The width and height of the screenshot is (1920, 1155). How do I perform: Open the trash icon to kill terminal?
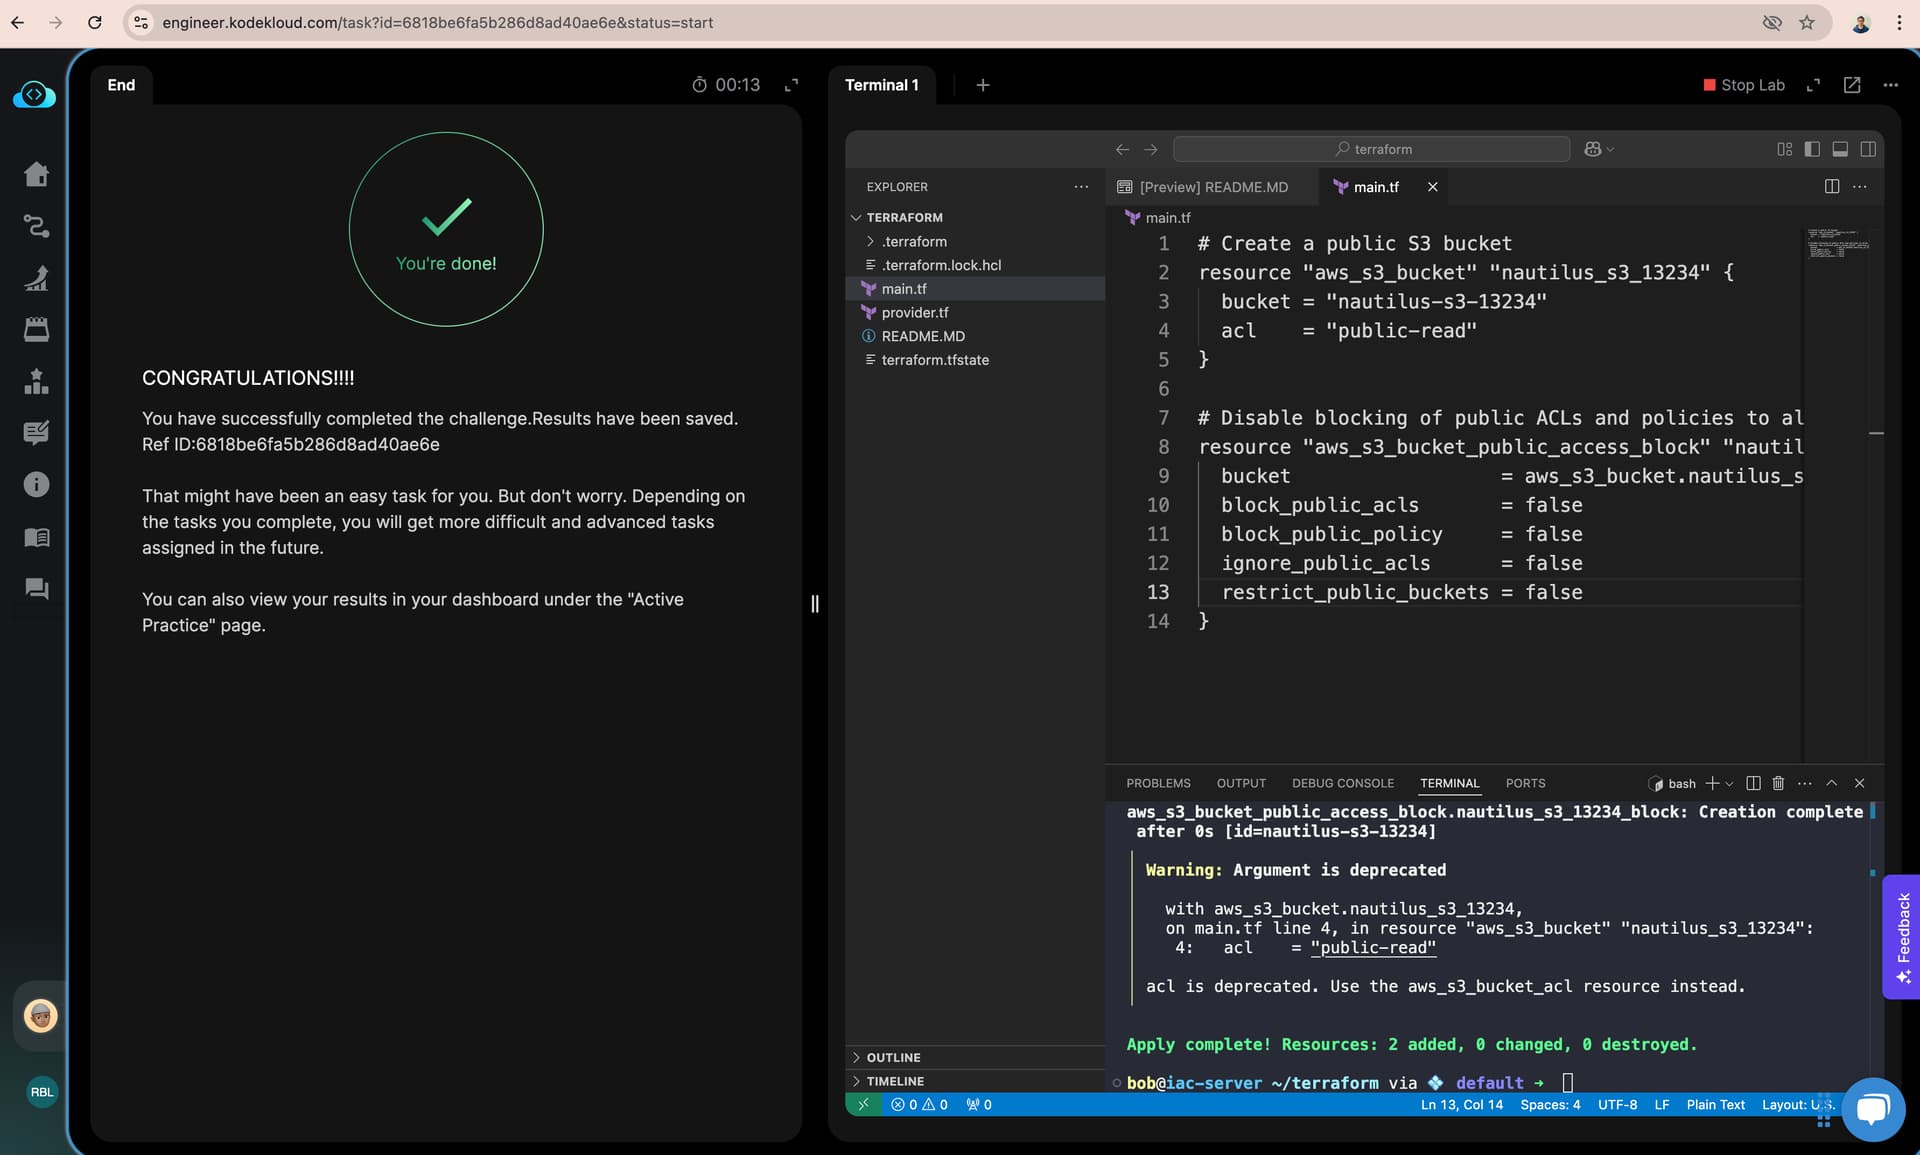(x=1778, y=783)
